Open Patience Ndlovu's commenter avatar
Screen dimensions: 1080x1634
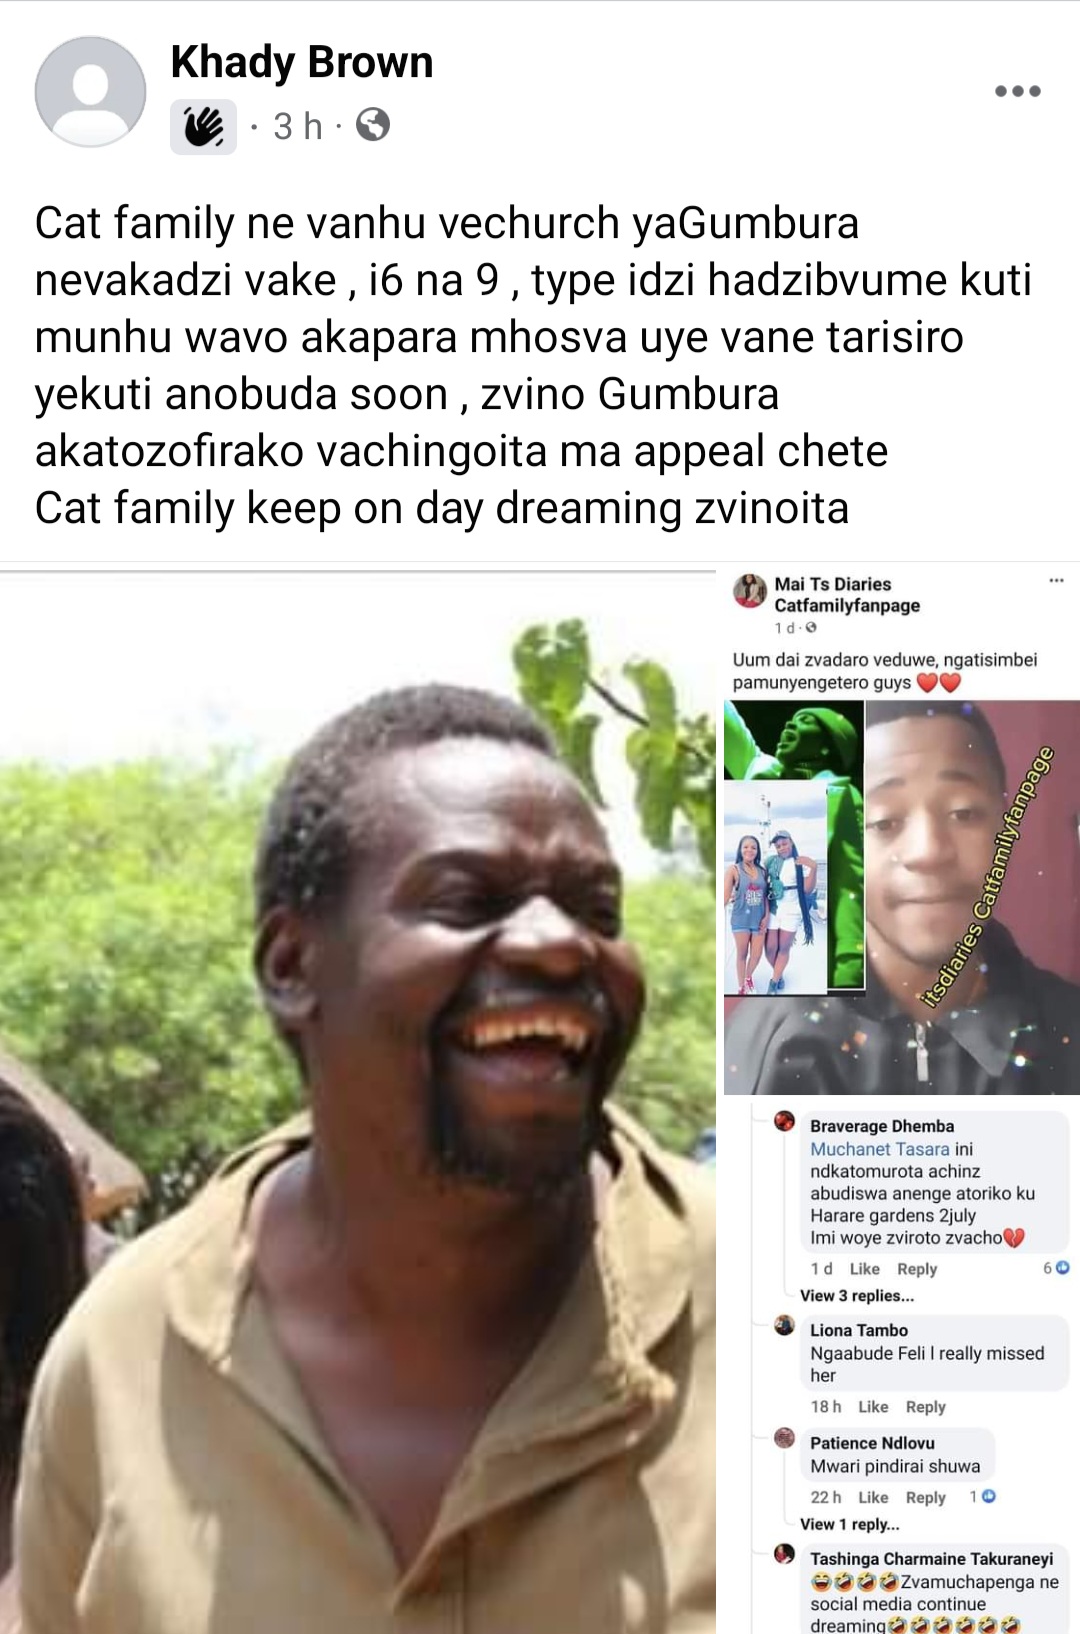785,1439
